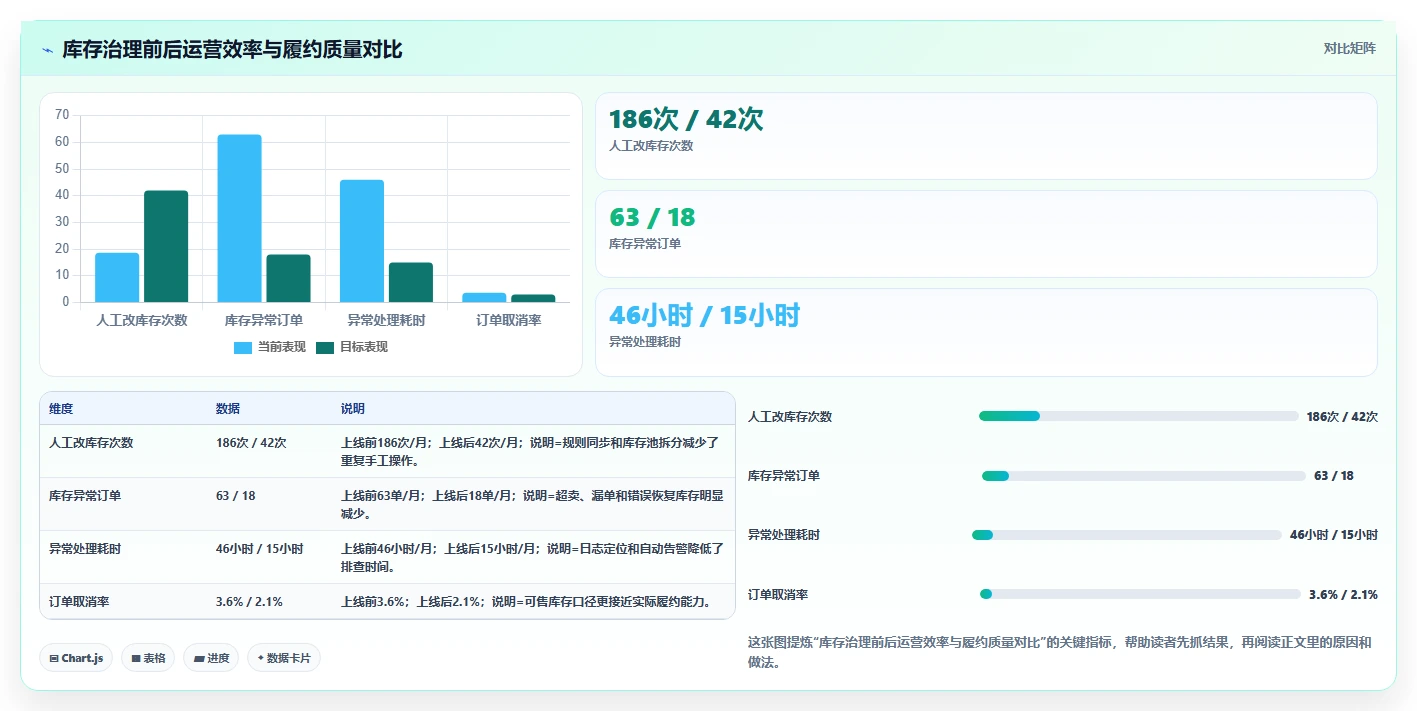Click the 数据 table column header
Screen dimensions: 1417x711
pos(228,409)
